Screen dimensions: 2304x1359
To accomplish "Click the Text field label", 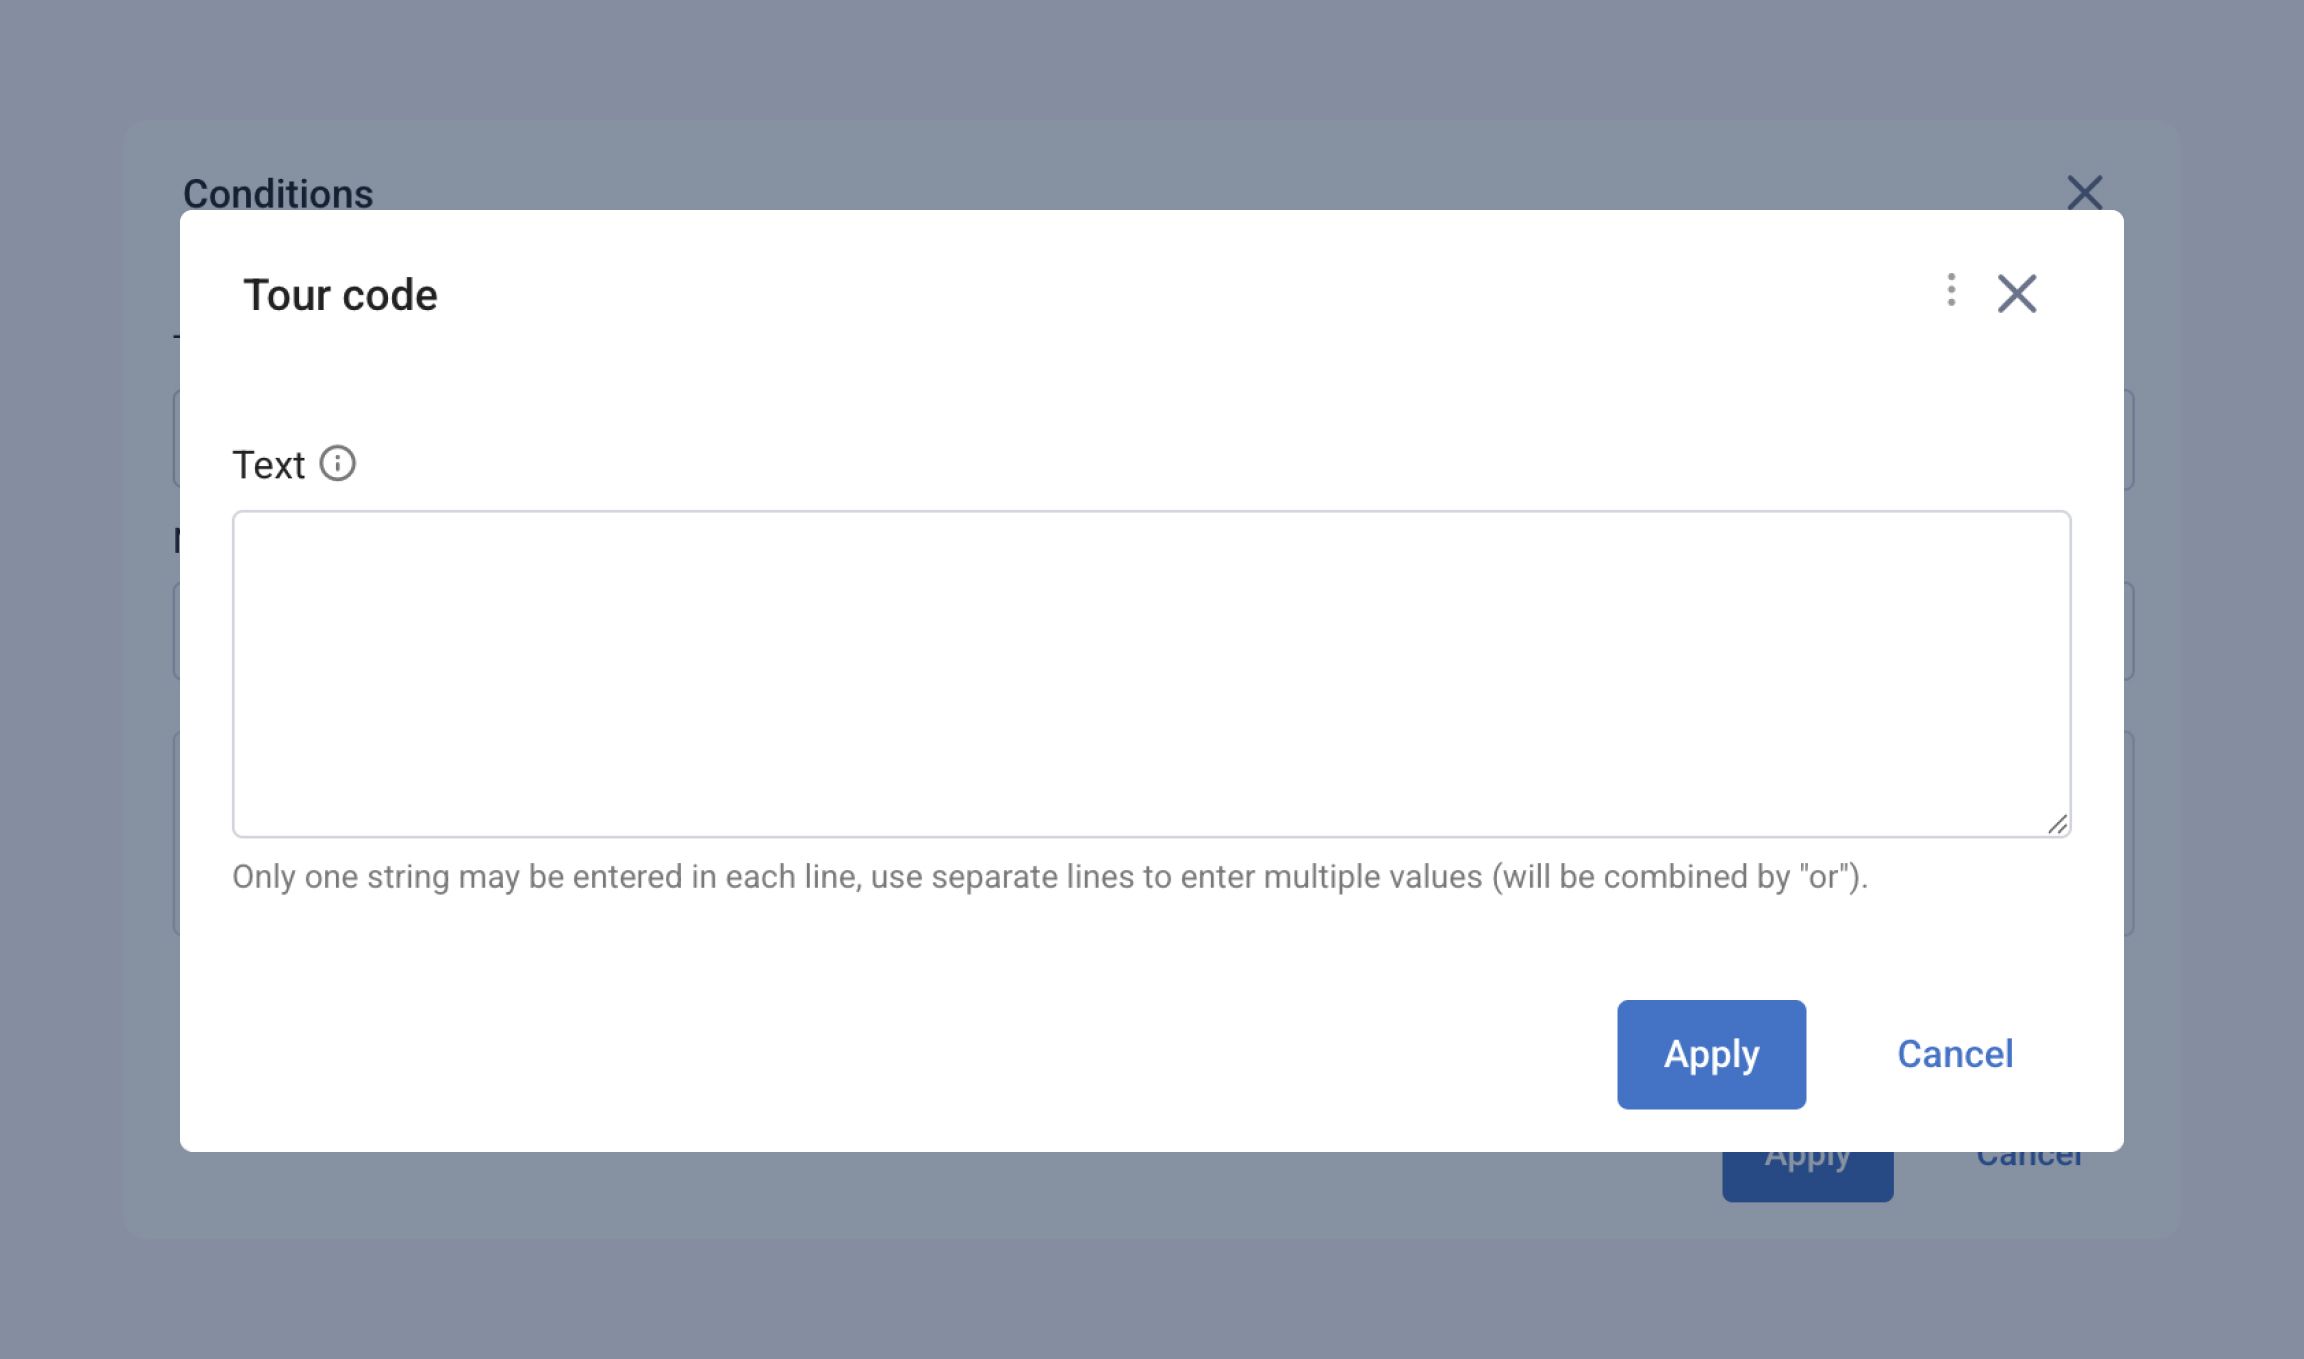I will point(268,465).
